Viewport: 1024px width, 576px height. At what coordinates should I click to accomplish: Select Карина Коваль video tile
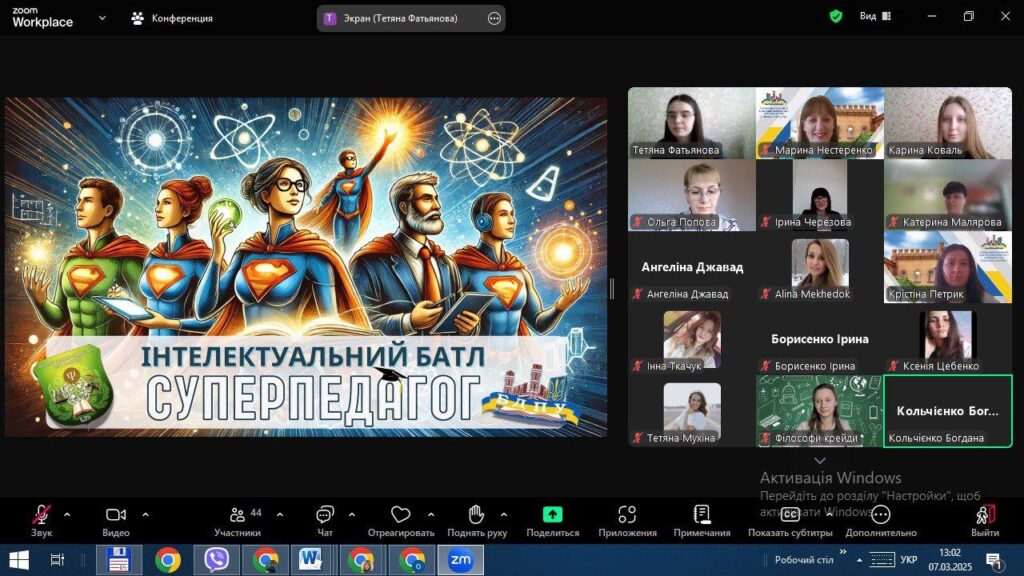[x=948, y=123]
